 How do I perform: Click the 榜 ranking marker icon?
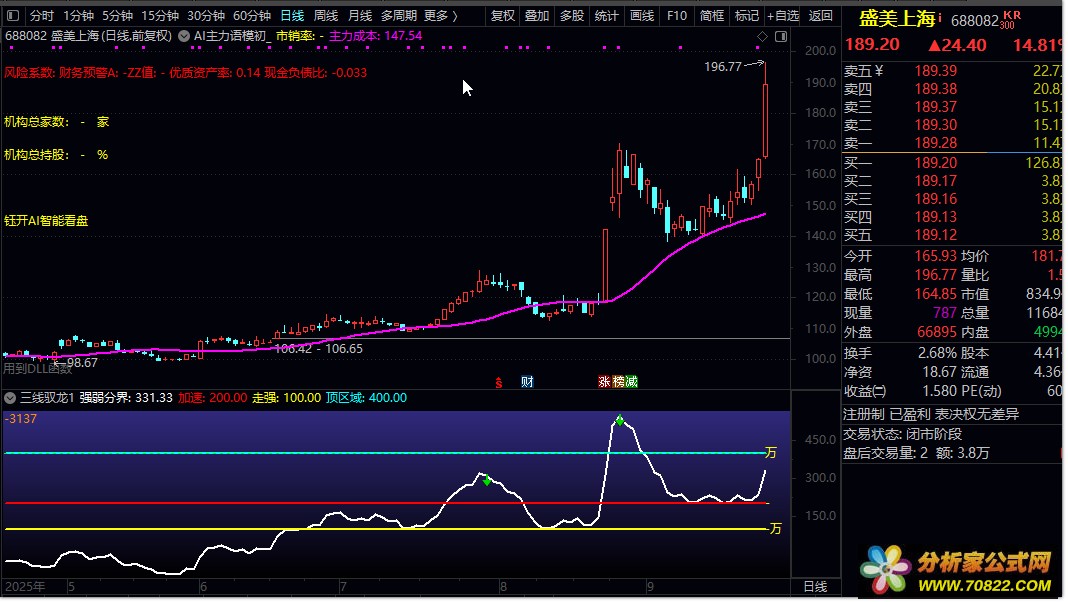coord(618,382)
